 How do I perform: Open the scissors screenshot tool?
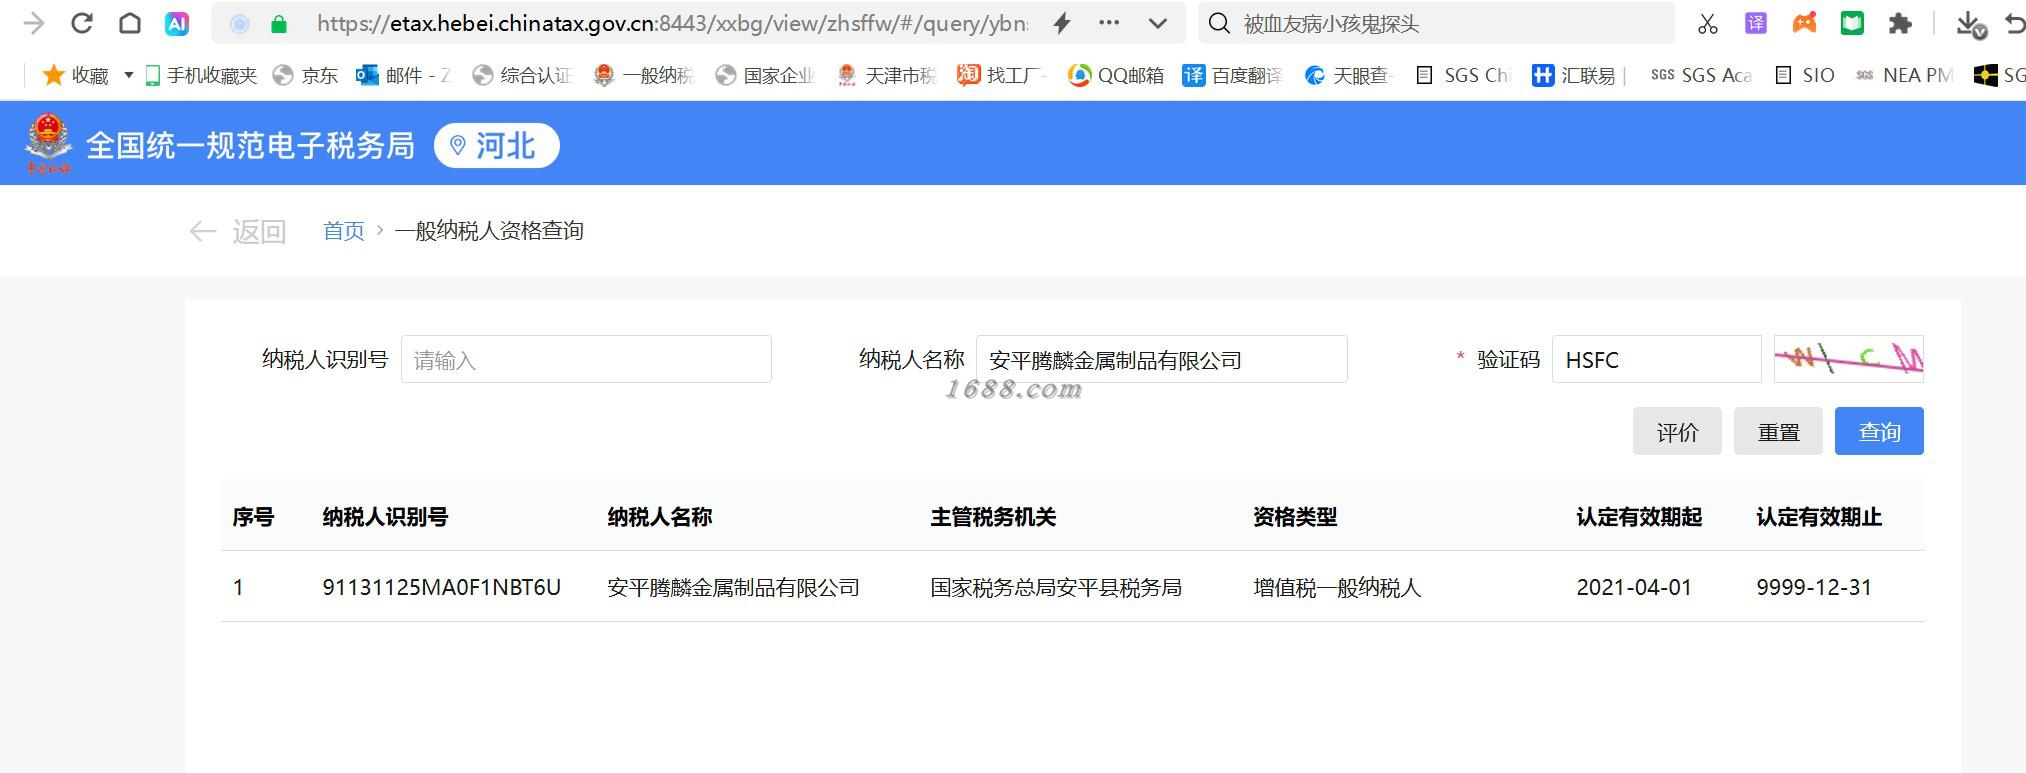coord(1708,24)
